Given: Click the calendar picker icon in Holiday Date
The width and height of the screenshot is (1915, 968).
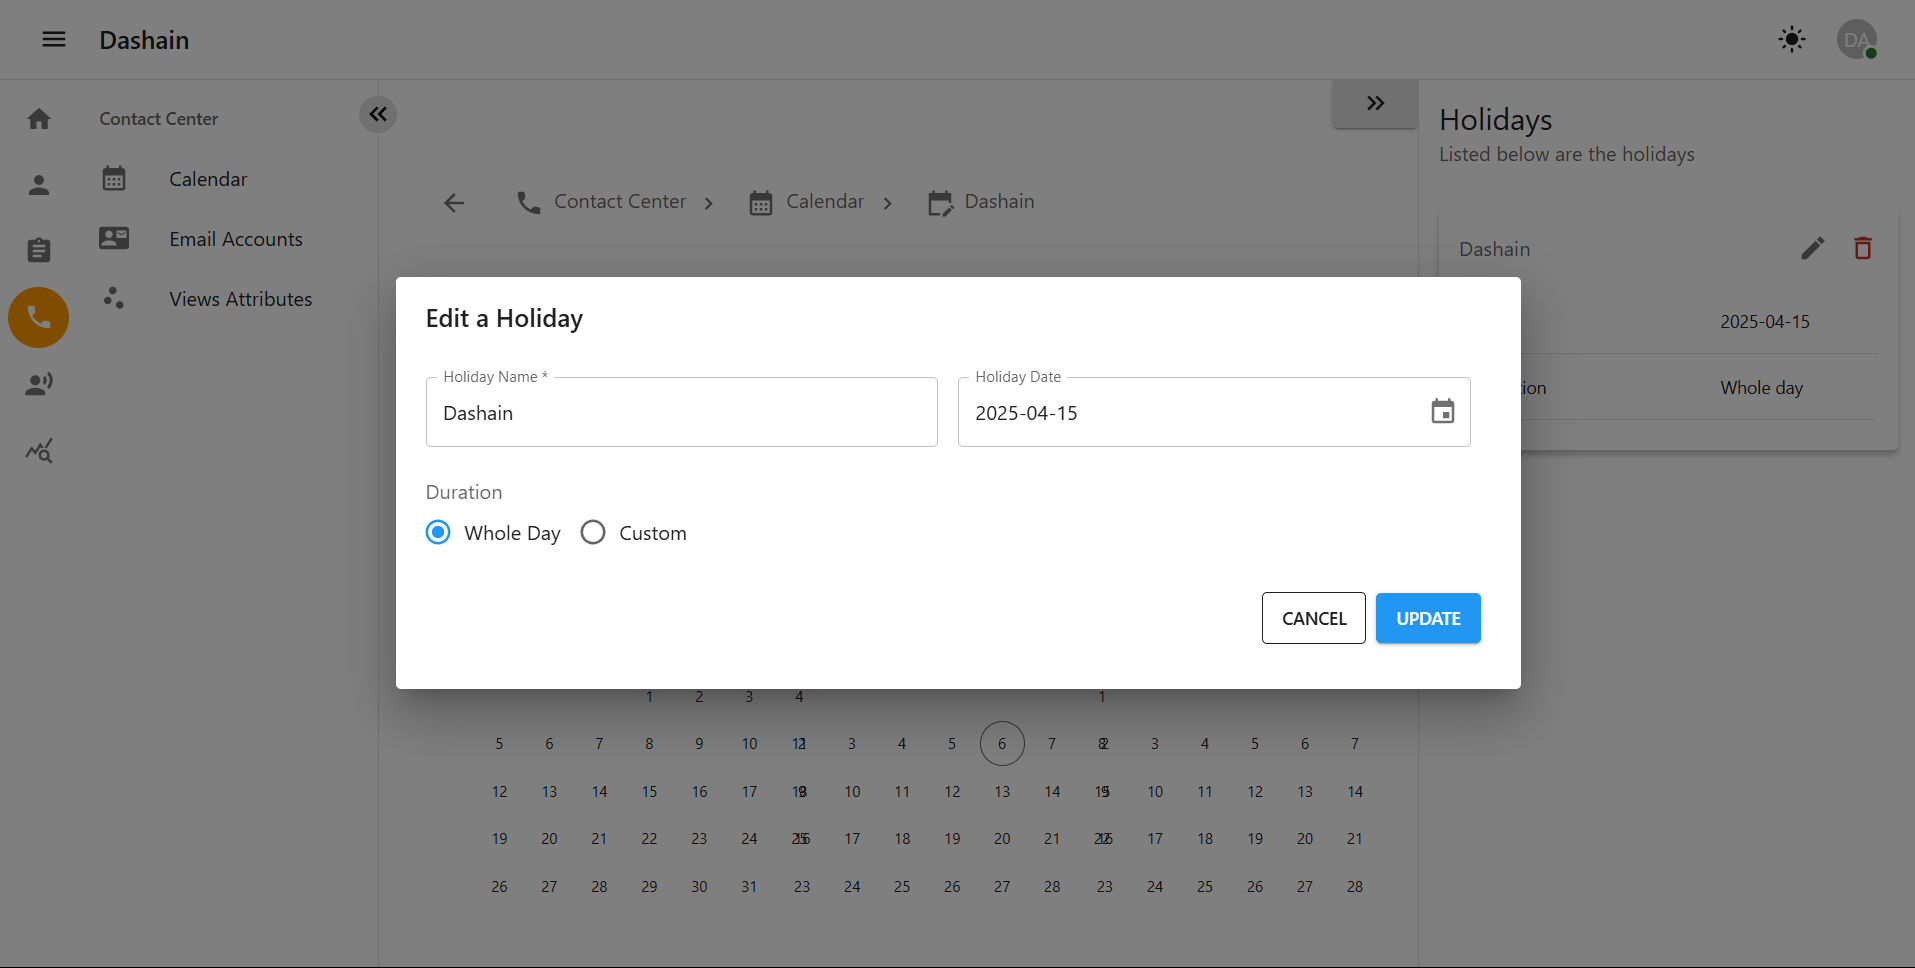Looking at the screenshot, I should coord(1442,412).
